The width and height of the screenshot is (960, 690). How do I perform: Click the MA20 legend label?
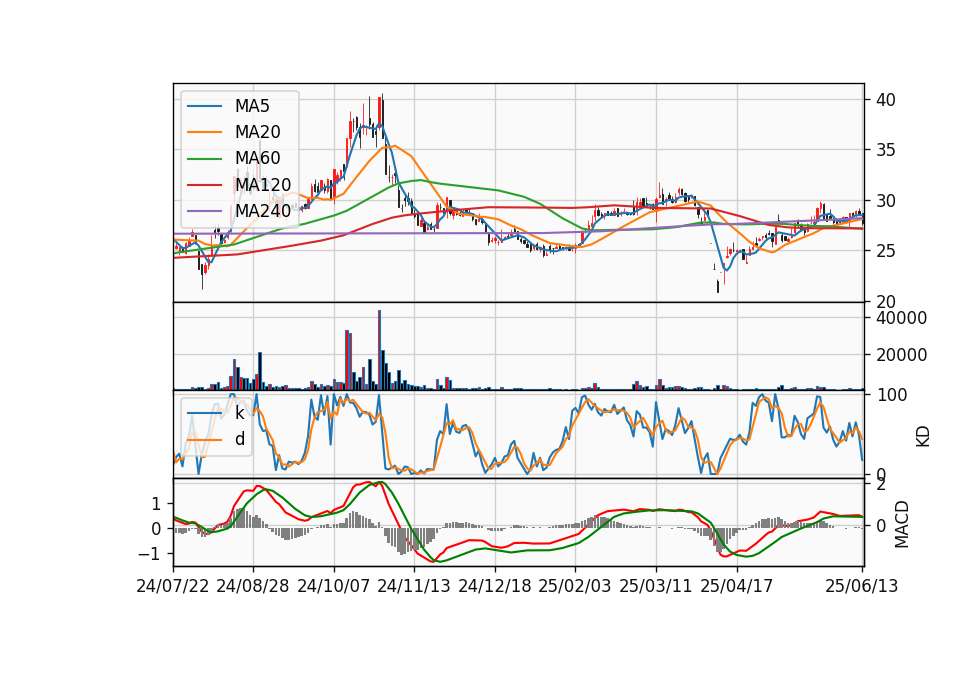pyautogui.click(x=257, y=132)
